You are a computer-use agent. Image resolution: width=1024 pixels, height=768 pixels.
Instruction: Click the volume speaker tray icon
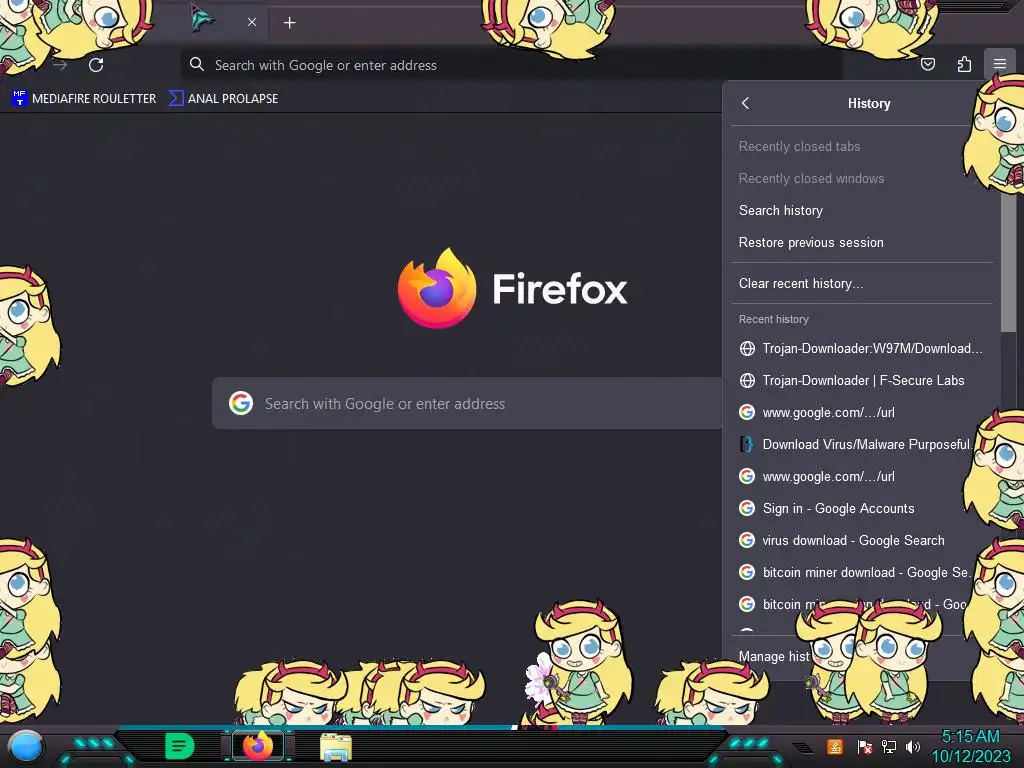(x=913, y=746)
